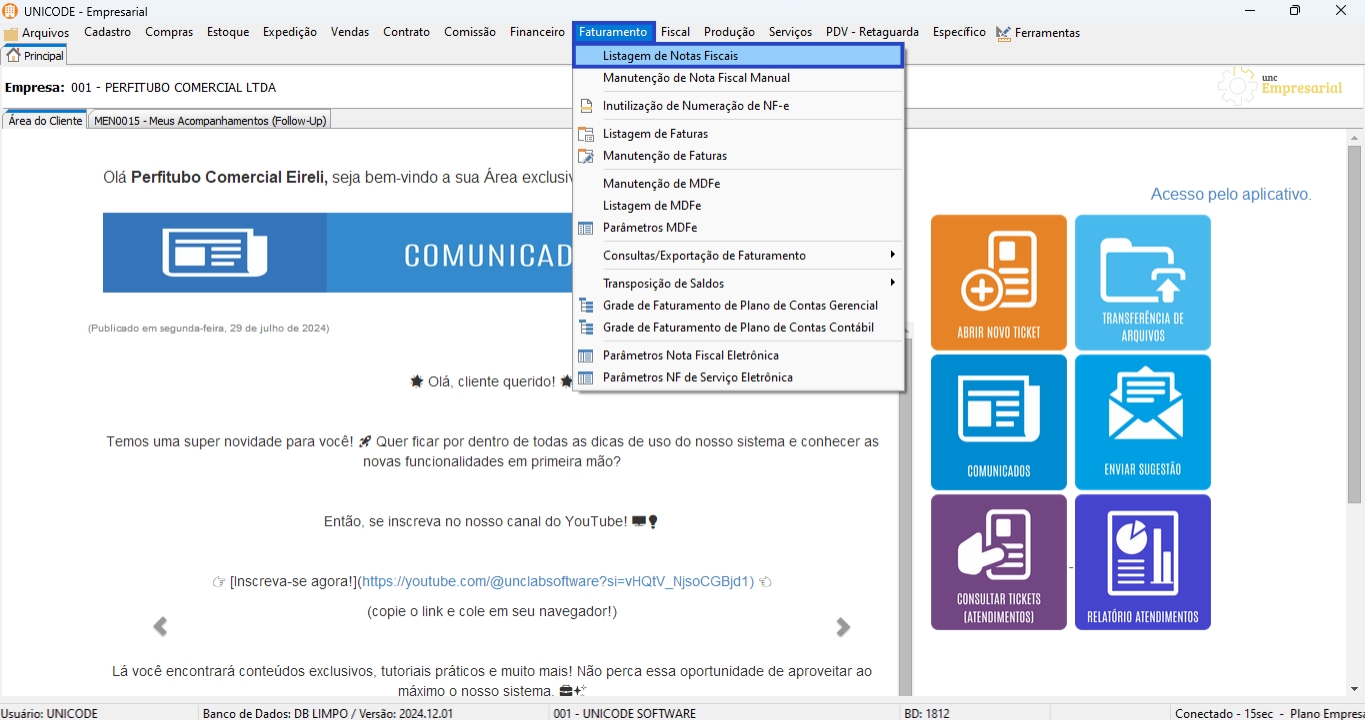Click the Enviar Sugestão envelope tile
This screenshot has height=720, width=1365.
pyautogui.click(x=1142, y=422)
